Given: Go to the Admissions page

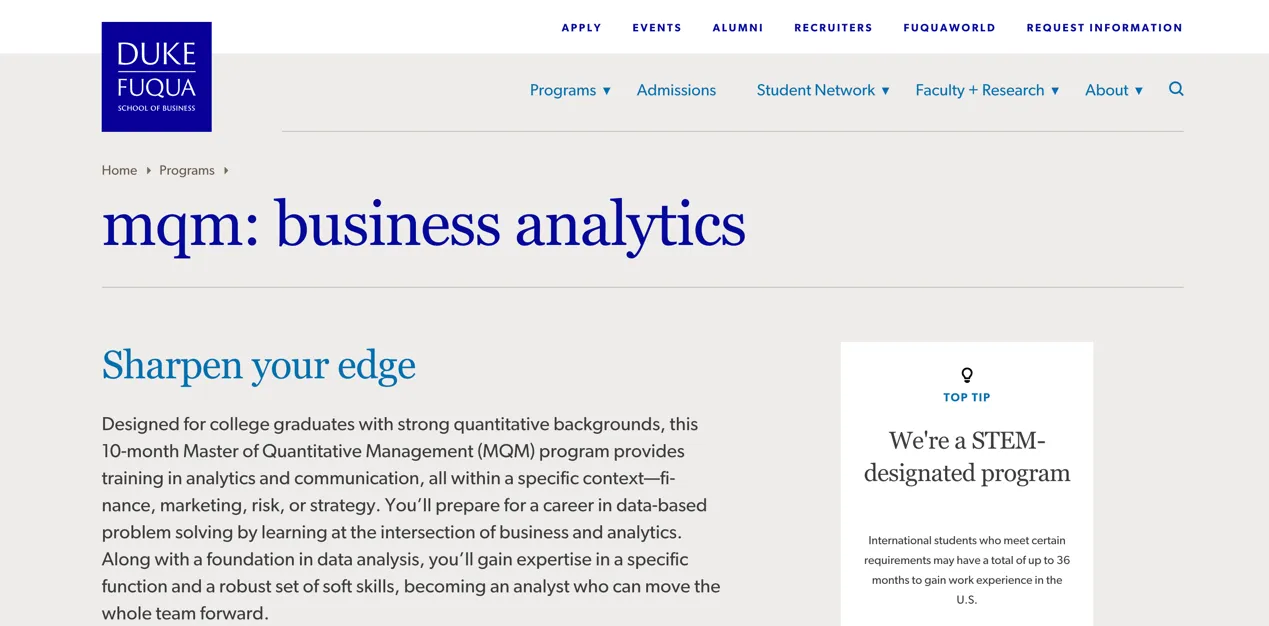Looking at the screenshot, I should [676, 90].
